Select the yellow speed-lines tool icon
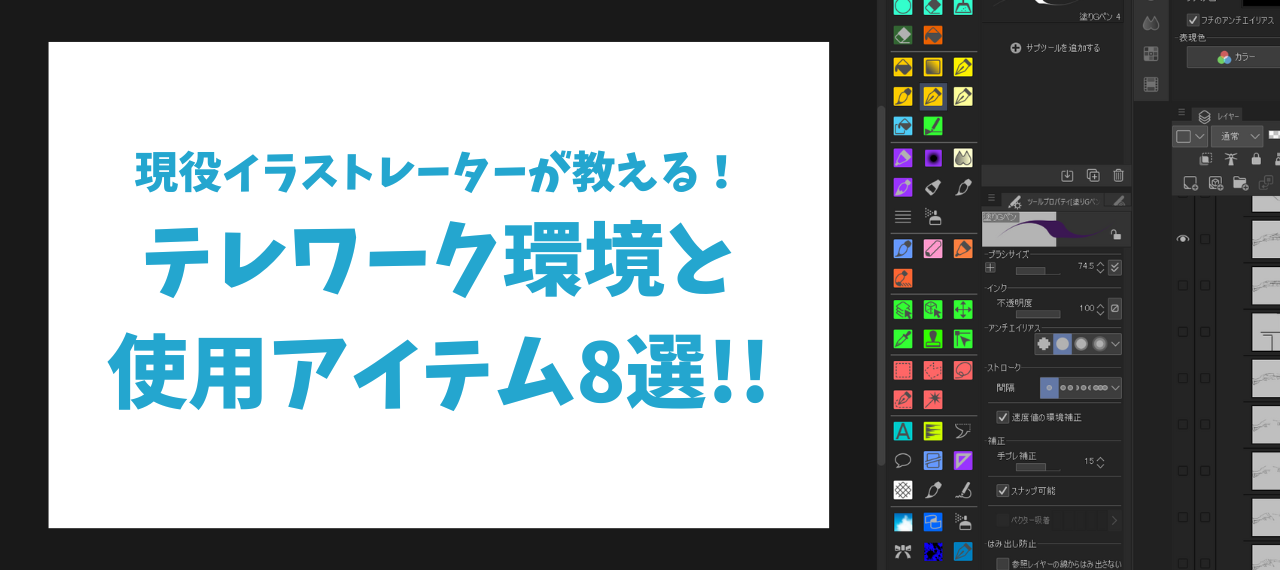The width and height of the screenshot is (1280, 570). [x=933, y=431]
